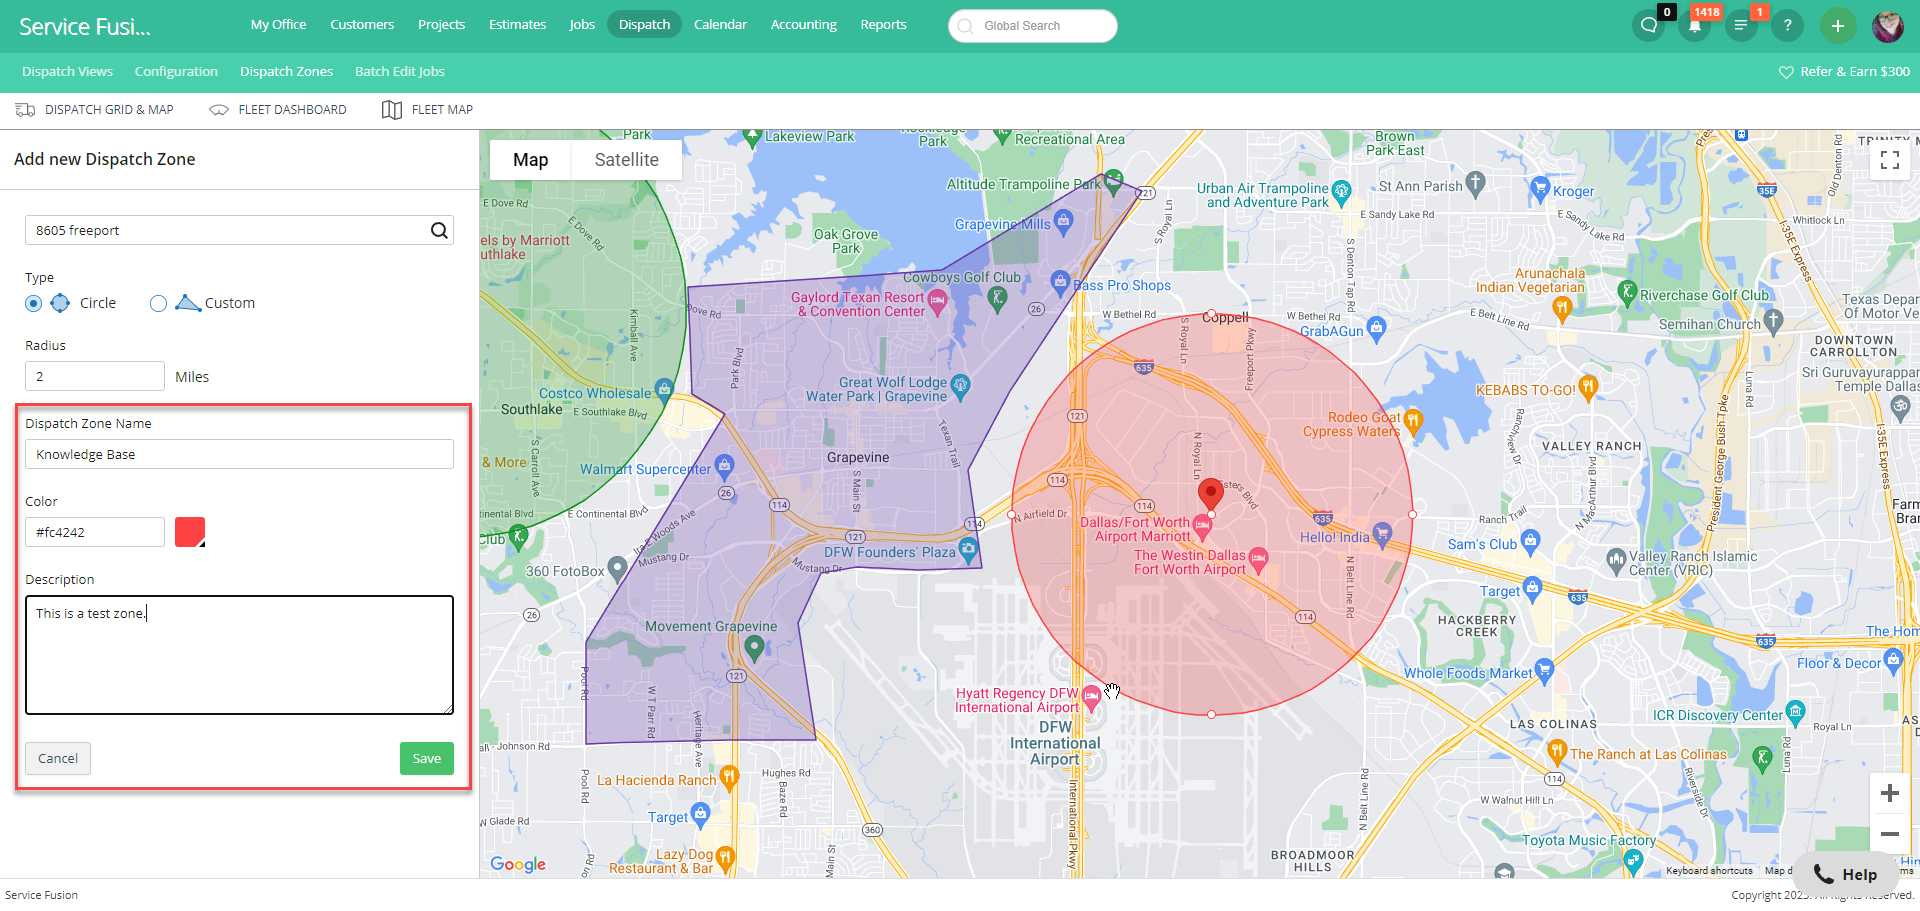Viewport: 1920px width, 911px height.
Task: Click the Sam's Club map marker
Action: (1530, 541)
